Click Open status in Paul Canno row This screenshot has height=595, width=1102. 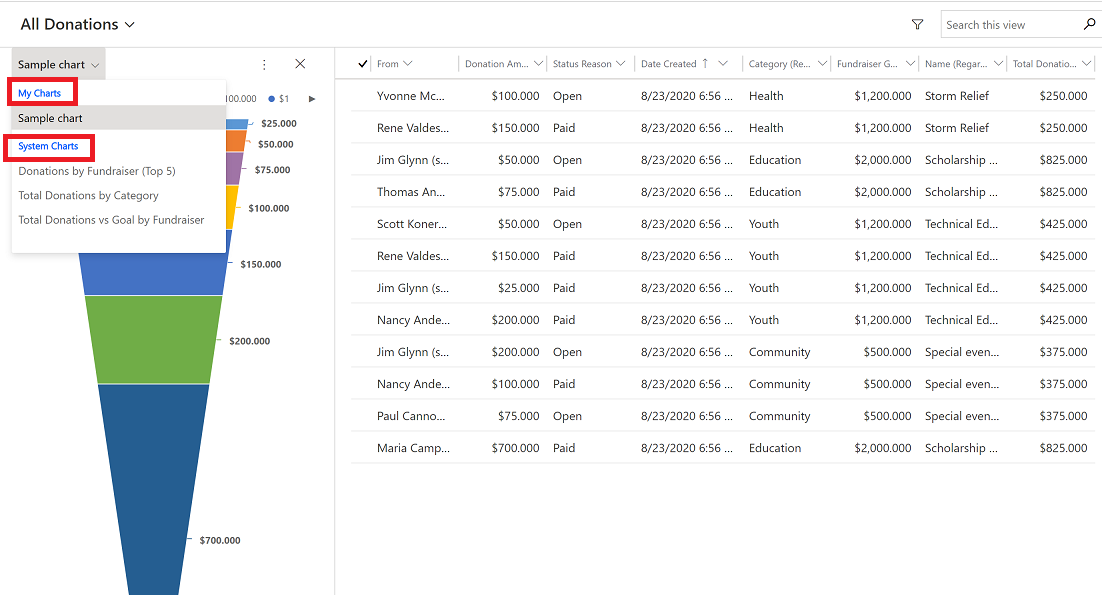pos(567,416)
